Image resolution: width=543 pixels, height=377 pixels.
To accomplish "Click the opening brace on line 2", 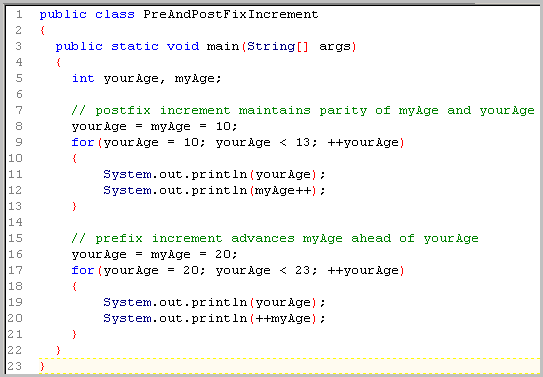I will (x=42, y=31).
